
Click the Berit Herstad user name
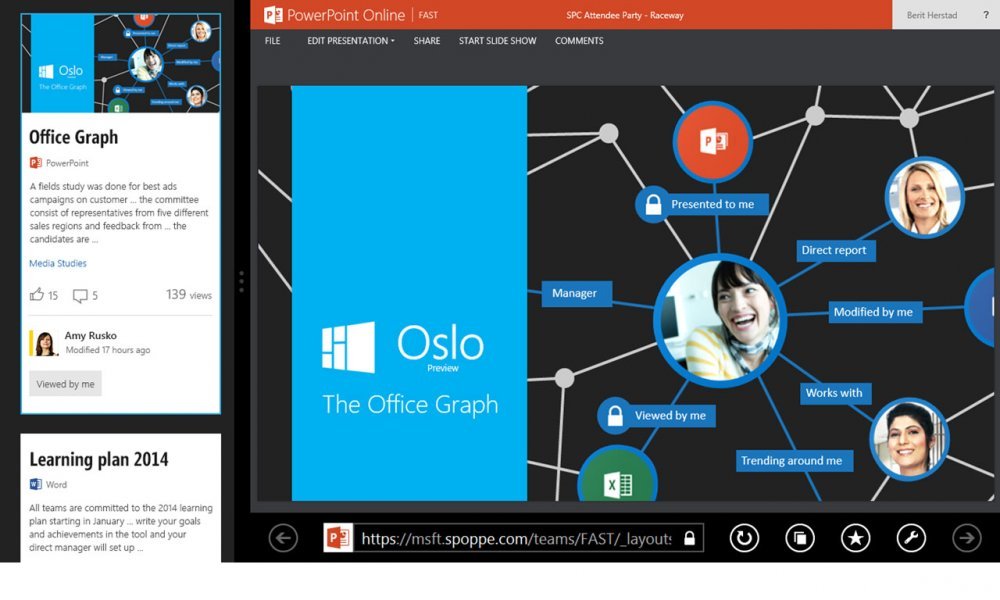pos(932,15)
